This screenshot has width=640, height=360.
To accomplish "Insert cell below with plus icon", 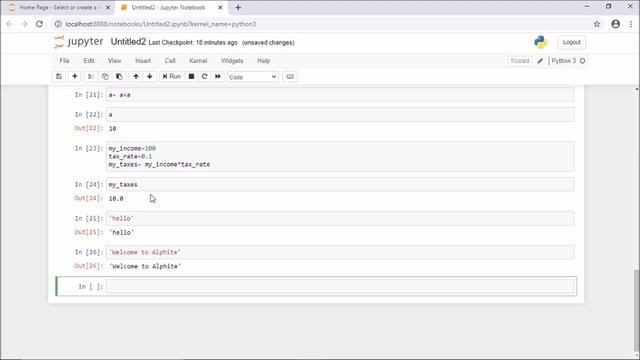I will pos(75,76).
